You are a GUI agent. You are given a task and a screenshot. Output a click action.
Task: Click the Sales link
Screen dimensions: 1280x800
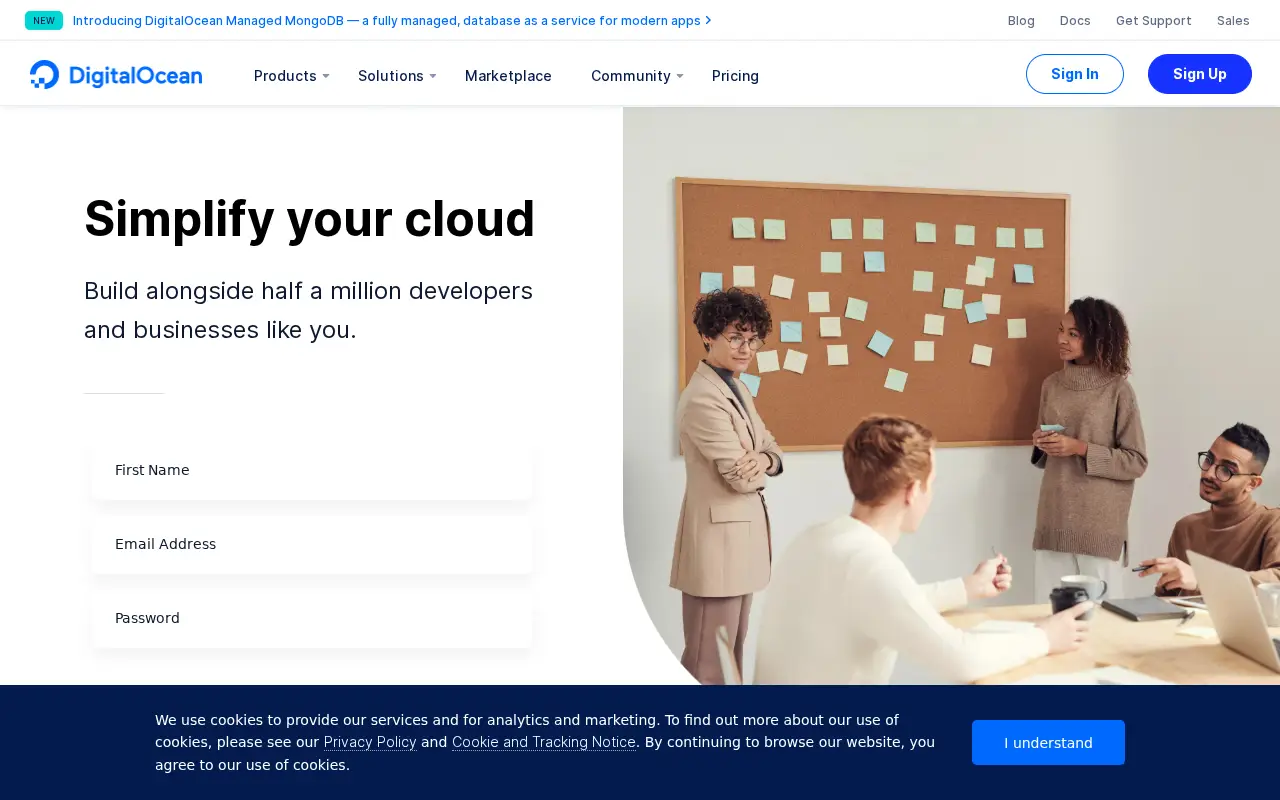tap(1233, 20)
